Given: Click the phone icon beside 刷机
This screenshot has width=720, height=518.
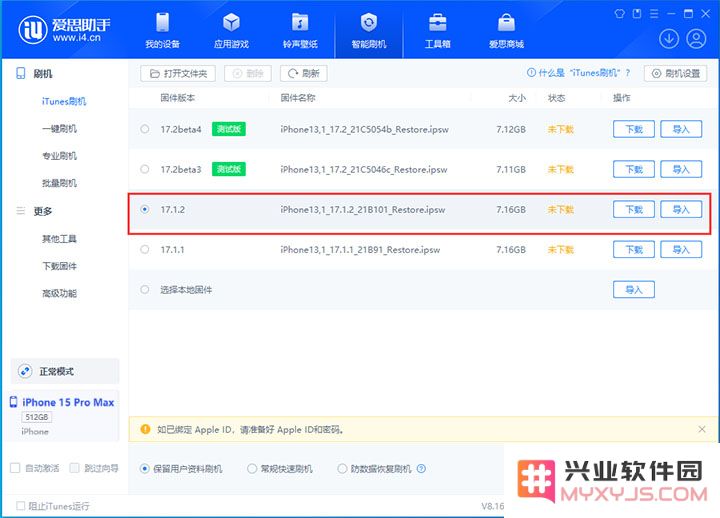Looking at the screenshot, I should 21,73.
